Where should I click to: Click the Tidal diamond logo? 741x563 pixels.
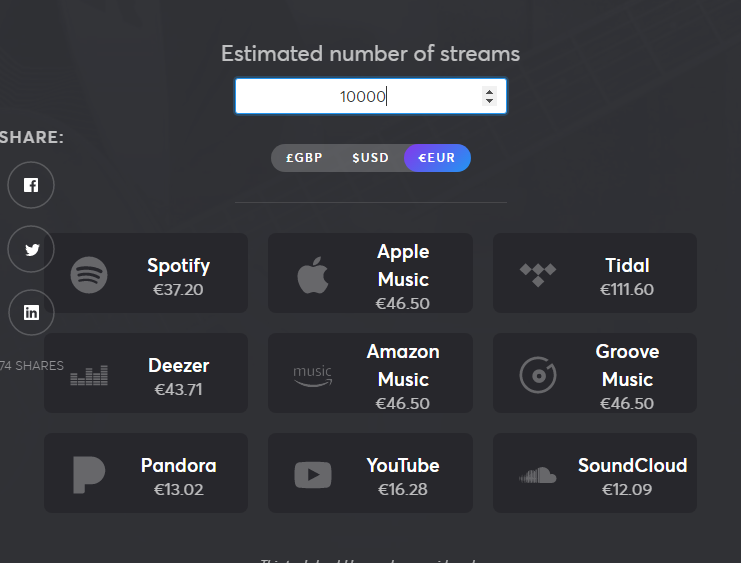coord(538,275)
